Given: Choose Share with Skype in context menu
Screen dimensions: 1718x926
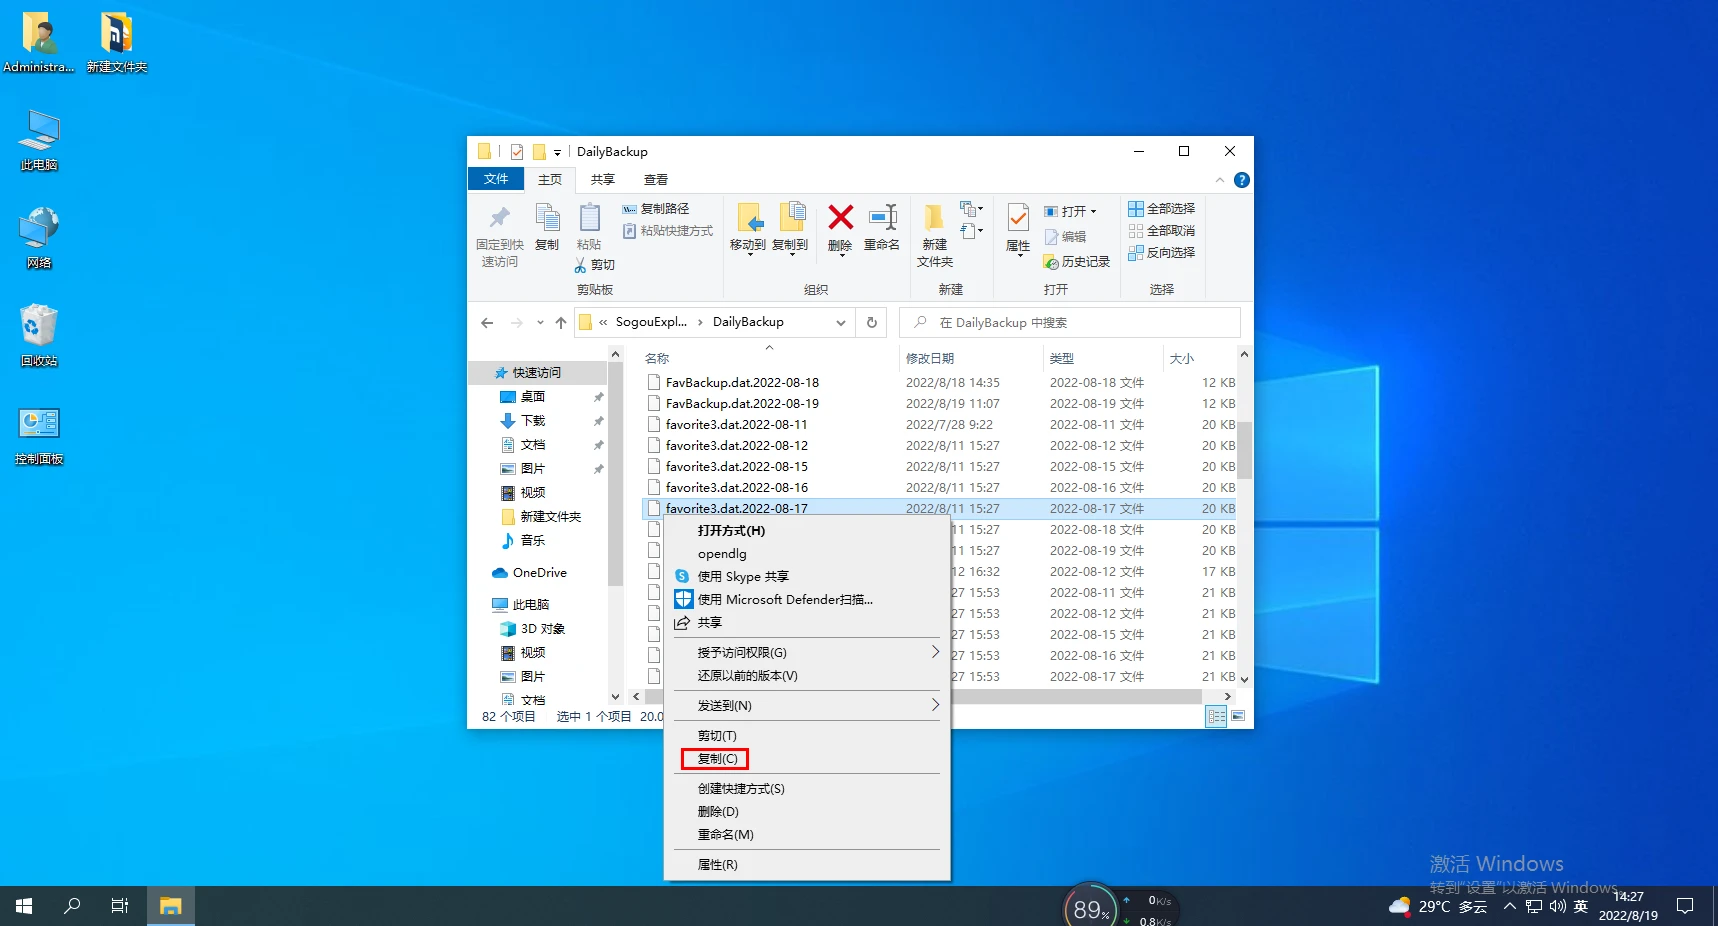Looking at the screenshot, I should tap(743, 577).
